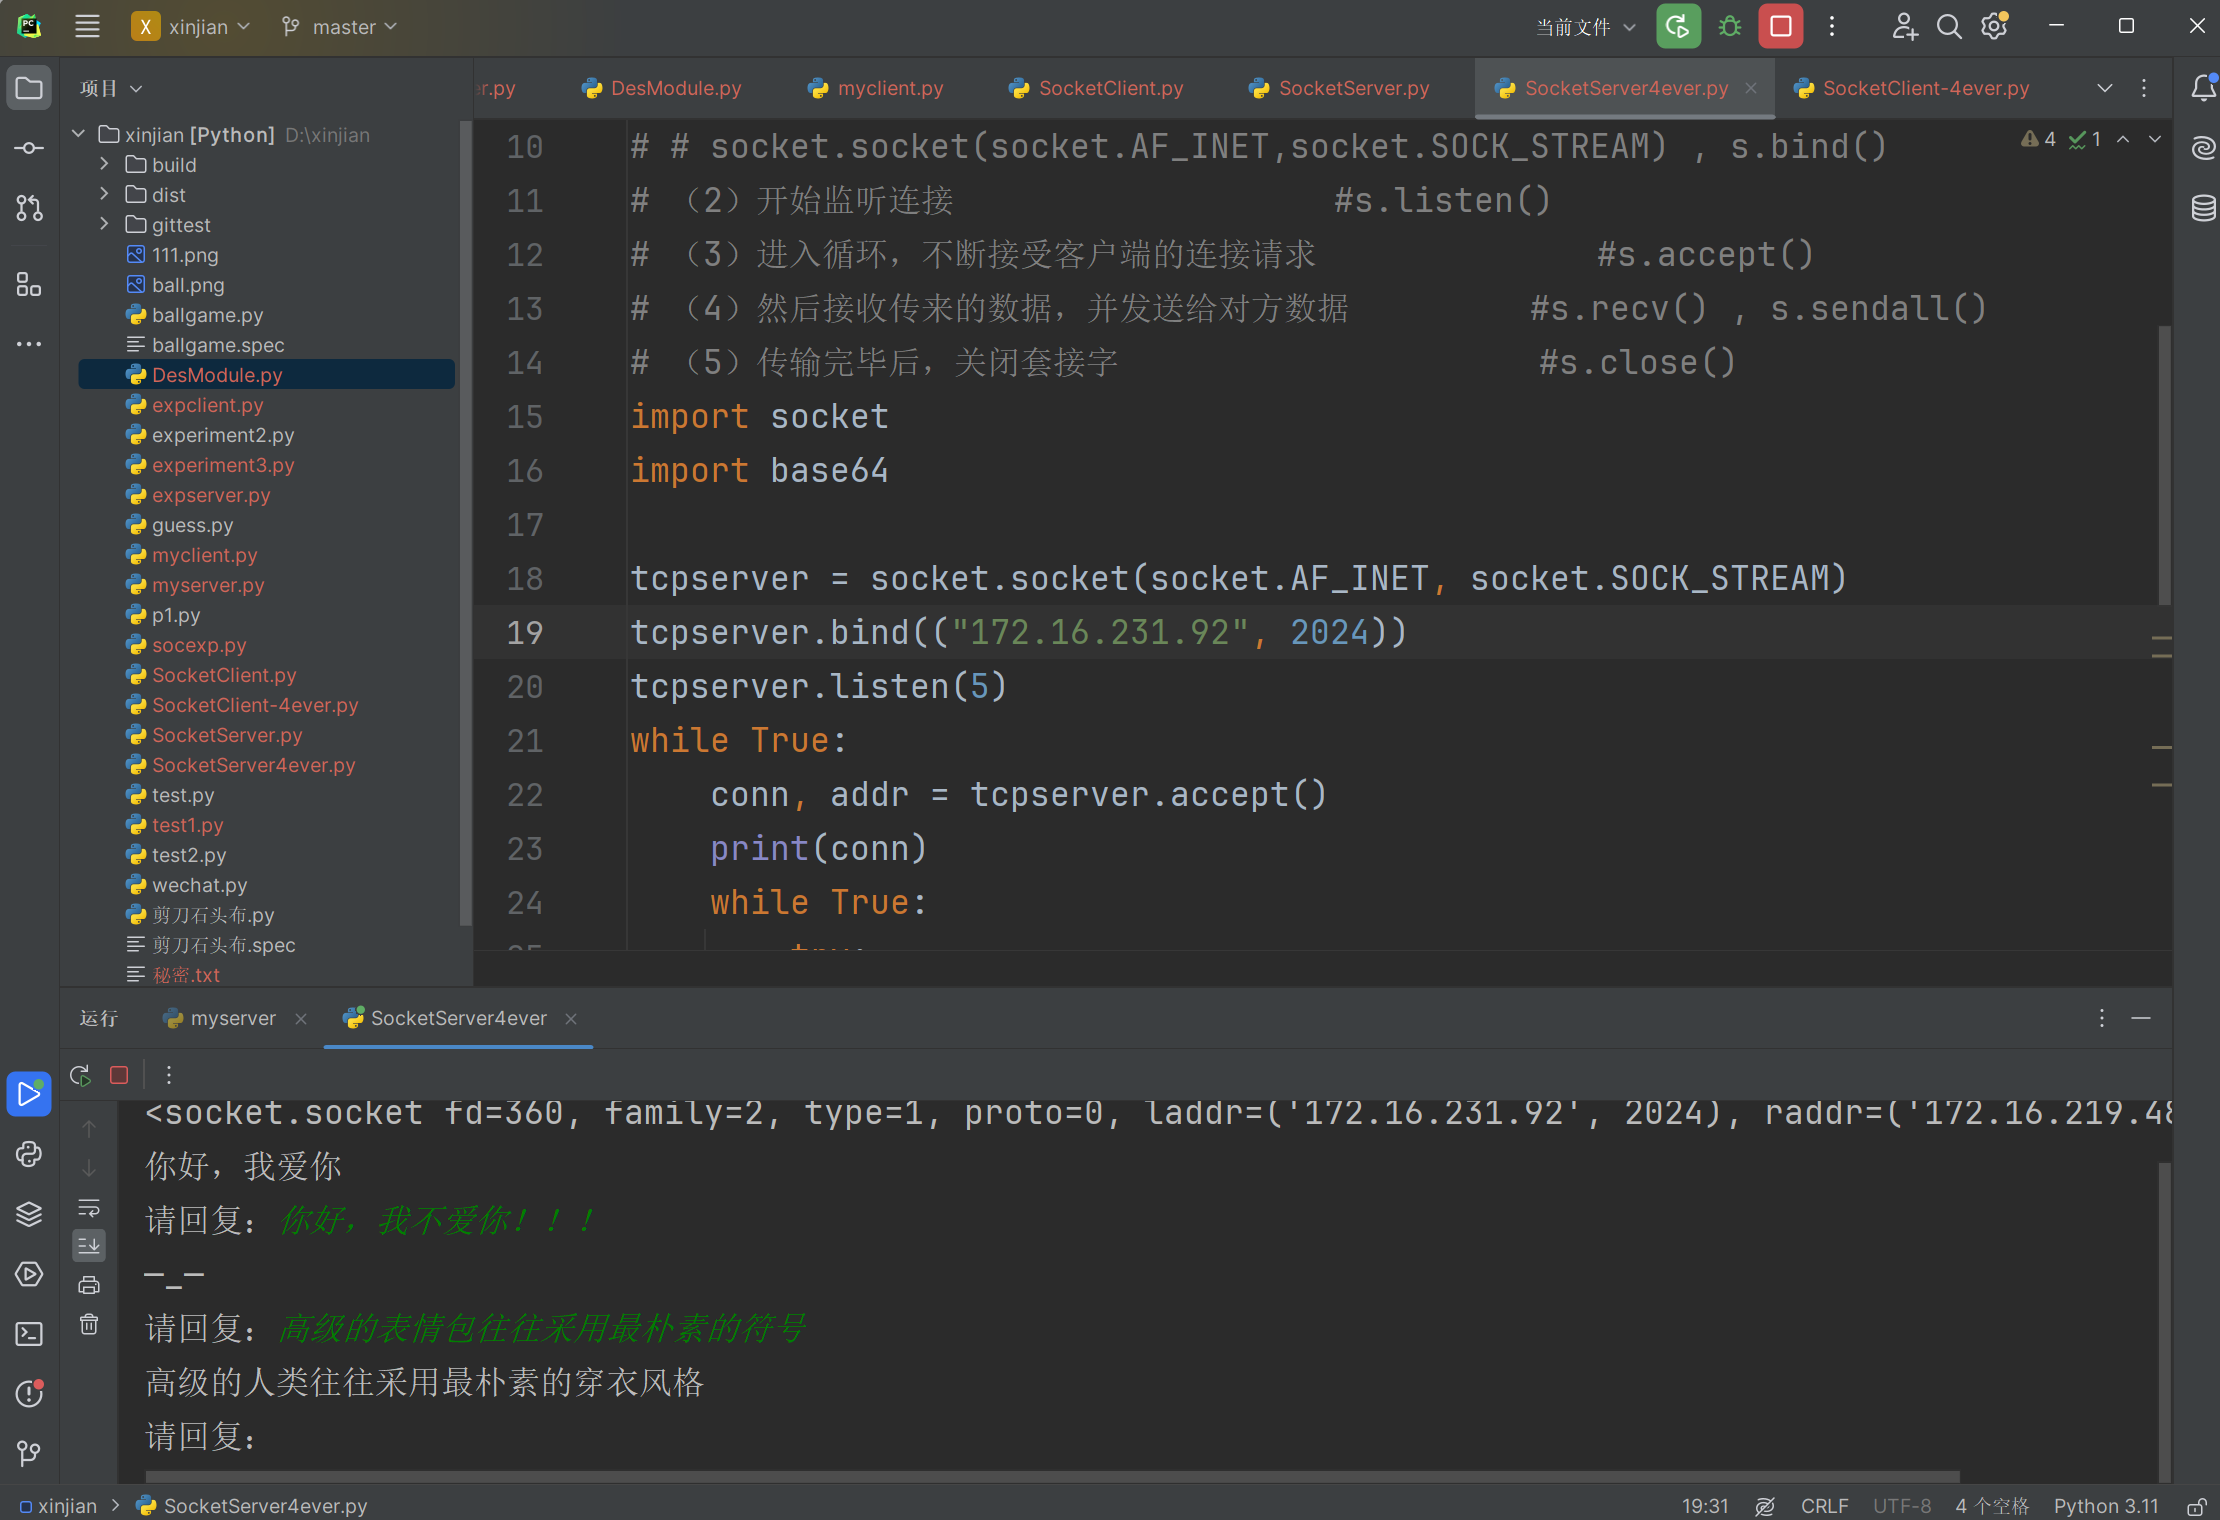The height and width of the screenshot is (1520, 2220).
Task: Open the Python Console tool window
Action: [29, 1154]
